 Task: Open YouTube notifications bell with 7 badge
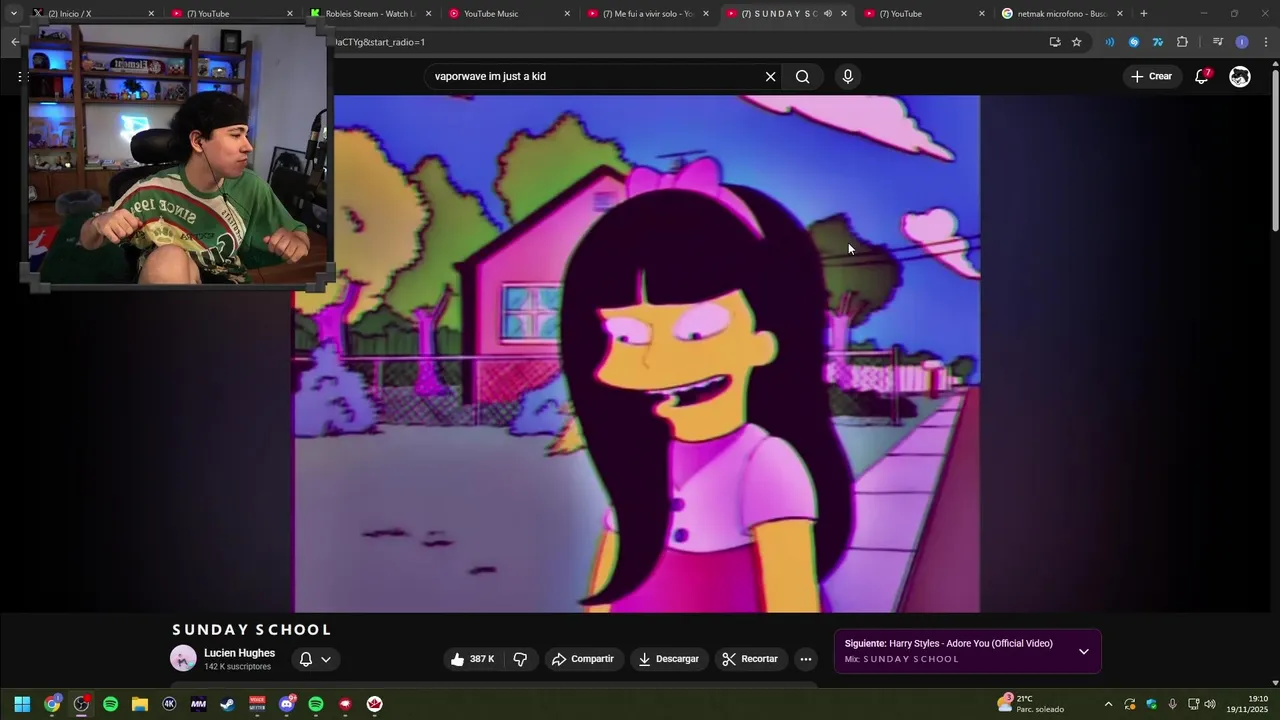point(1203,76)
